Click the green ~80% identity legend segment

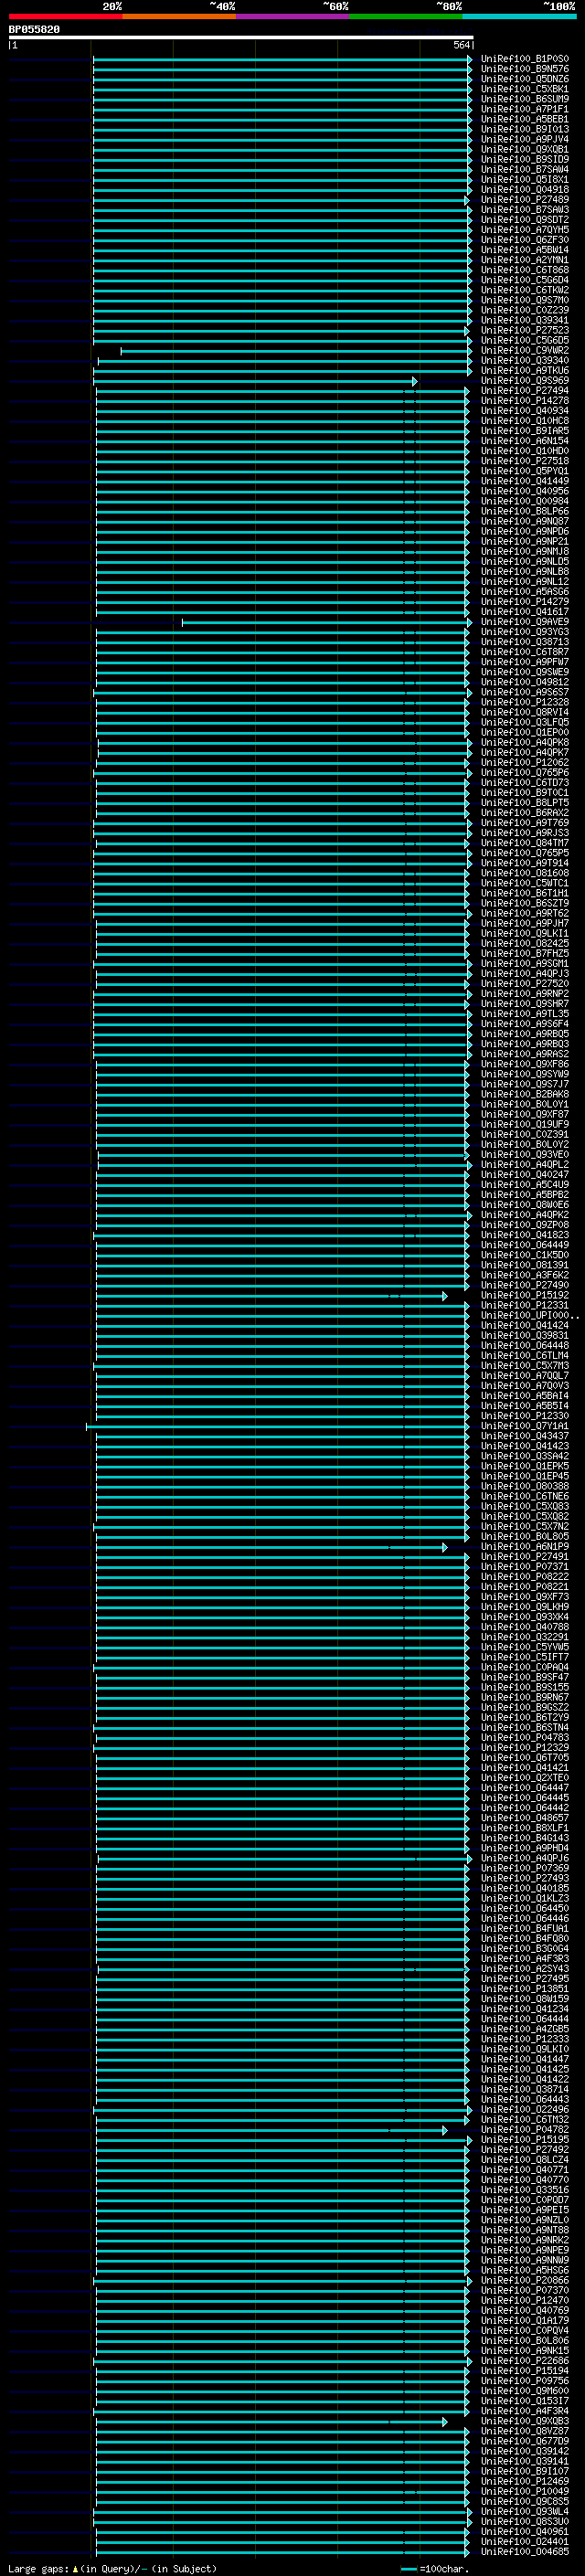(406, 16)
